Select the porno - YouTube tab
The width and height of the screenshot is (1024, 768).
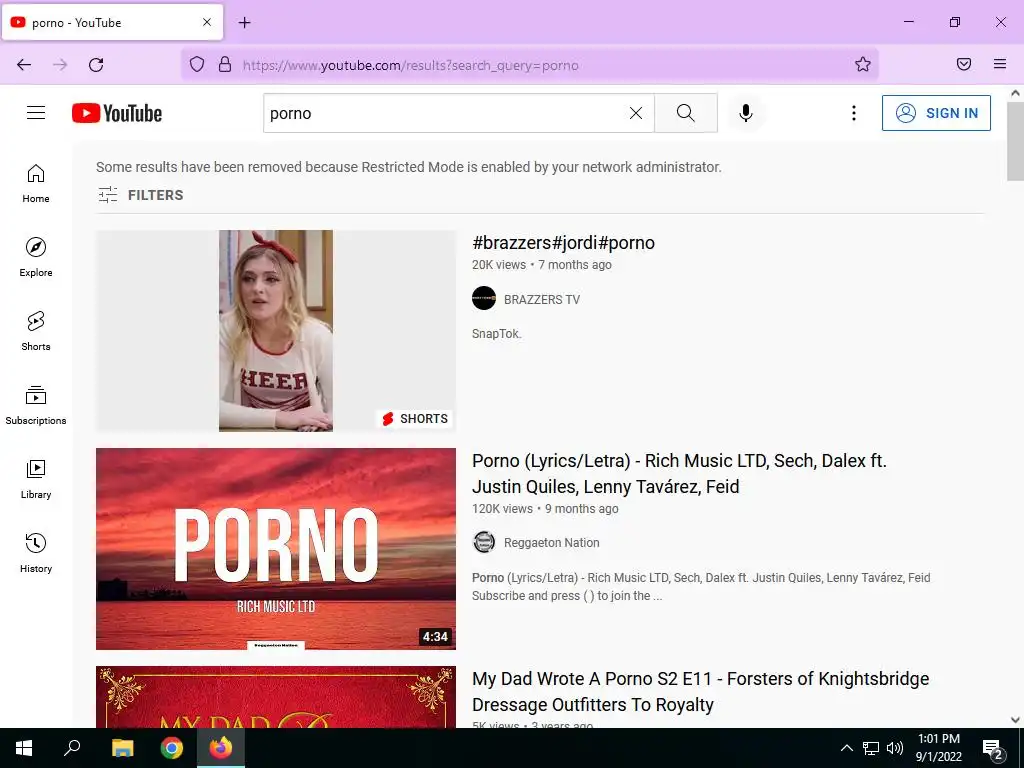(x=112, y=22)
